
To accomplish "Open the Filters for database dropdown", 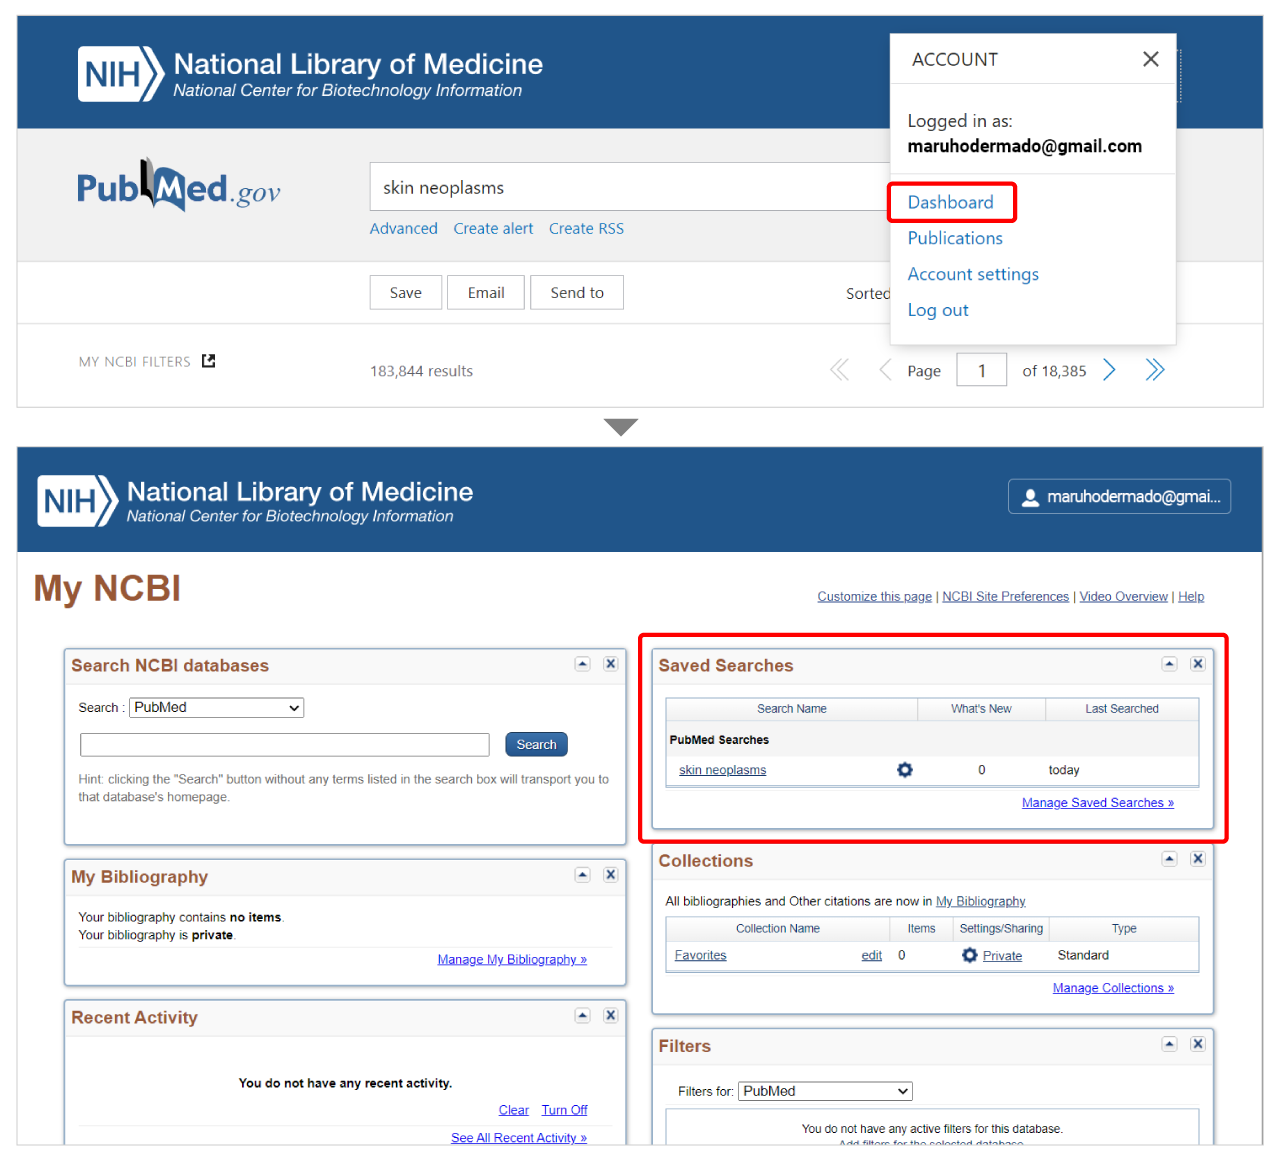I will click(x=824, y=1091).
